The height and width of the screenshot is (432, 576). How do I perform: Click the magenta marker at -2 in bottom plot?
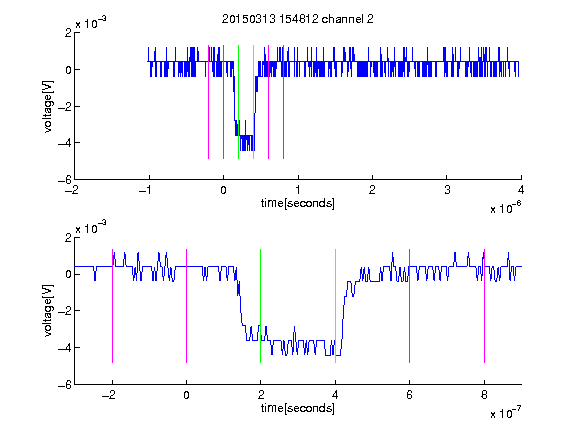(112, 306)
